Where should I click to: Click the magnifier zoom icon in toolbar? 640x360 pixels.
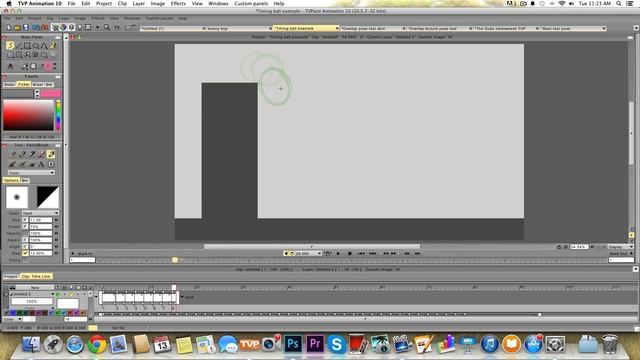point(107,27)
